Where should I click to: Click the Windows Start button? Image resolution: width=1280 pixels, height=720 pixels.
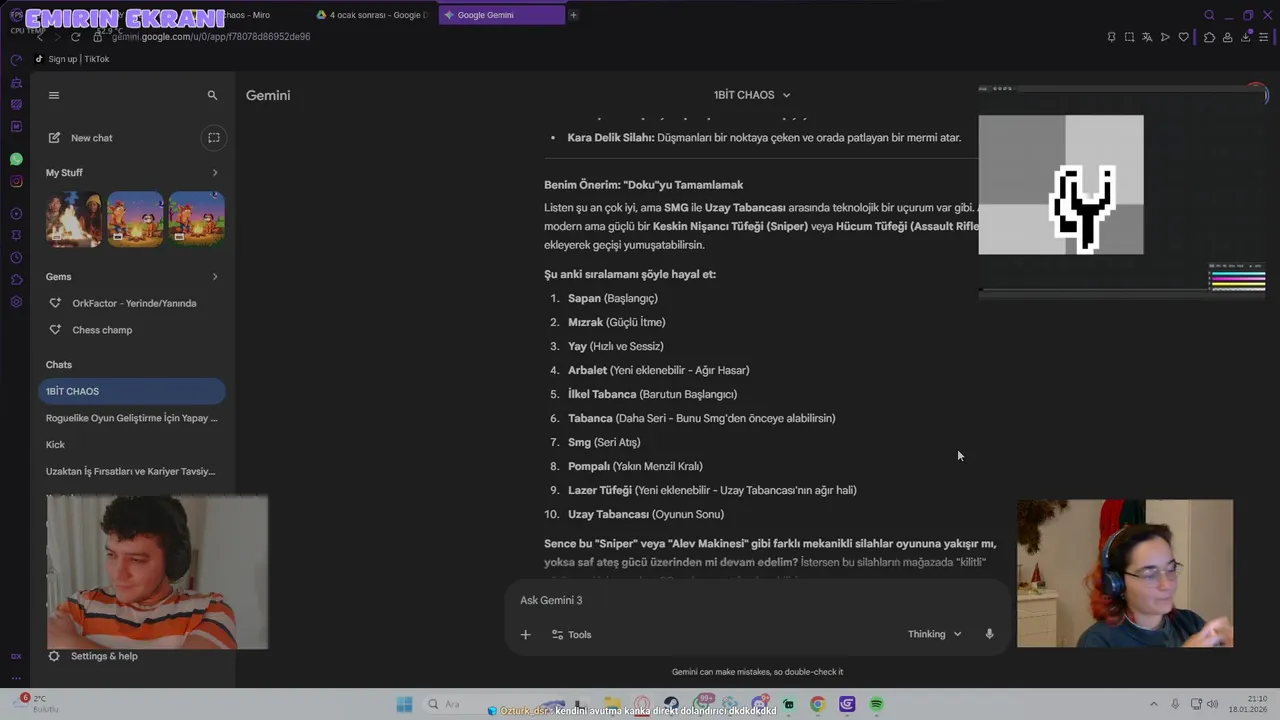(x=404, y=704)
